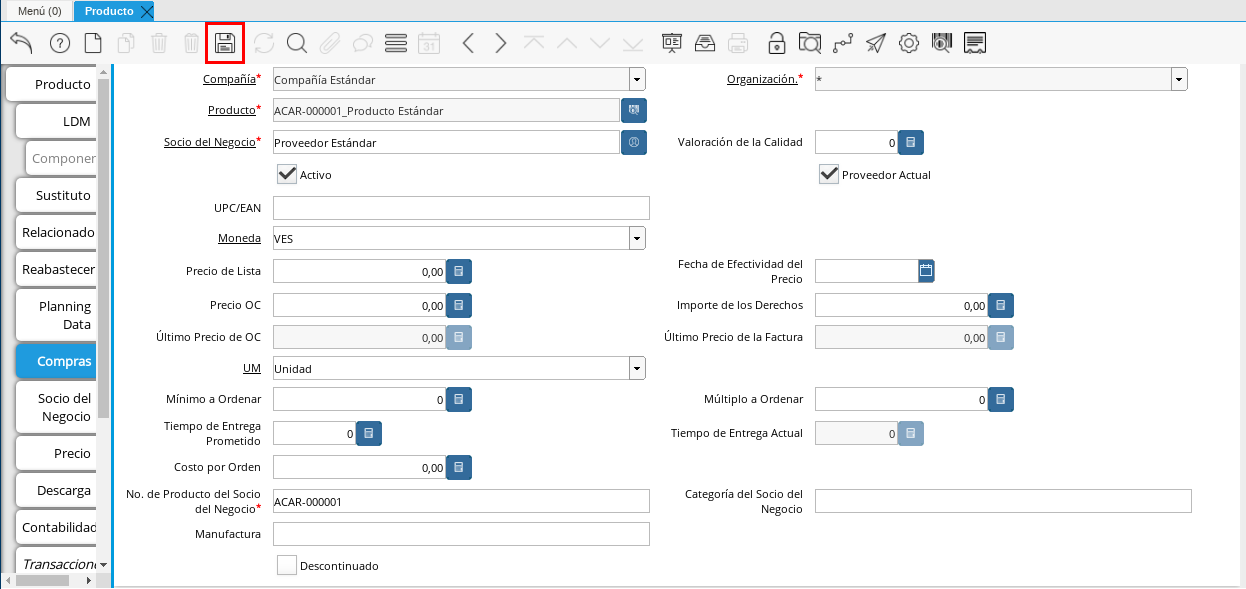Enable the Descontinuado checkbox
This screenshot has width=1246, height=589.
click(287, 565)
